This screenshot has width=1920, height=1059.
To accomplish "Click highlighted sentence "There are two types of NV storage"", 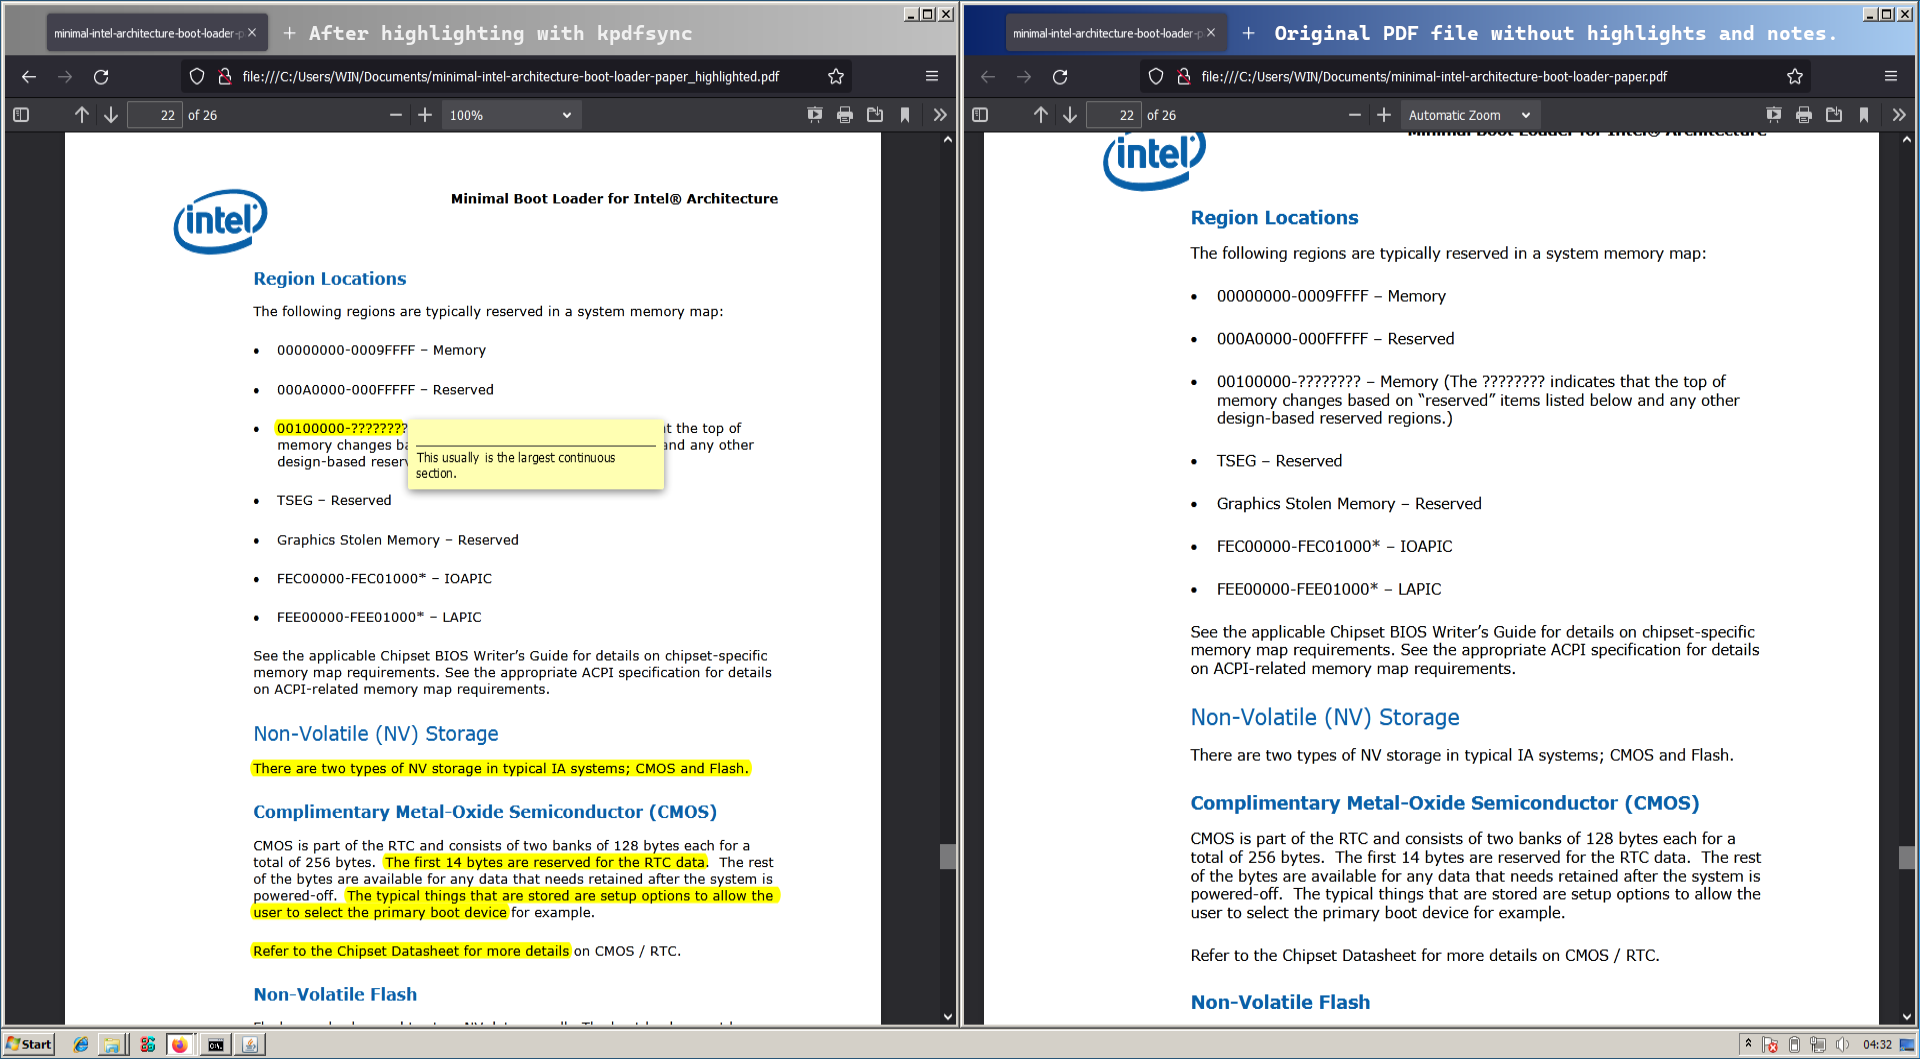I will coord(499,768).
